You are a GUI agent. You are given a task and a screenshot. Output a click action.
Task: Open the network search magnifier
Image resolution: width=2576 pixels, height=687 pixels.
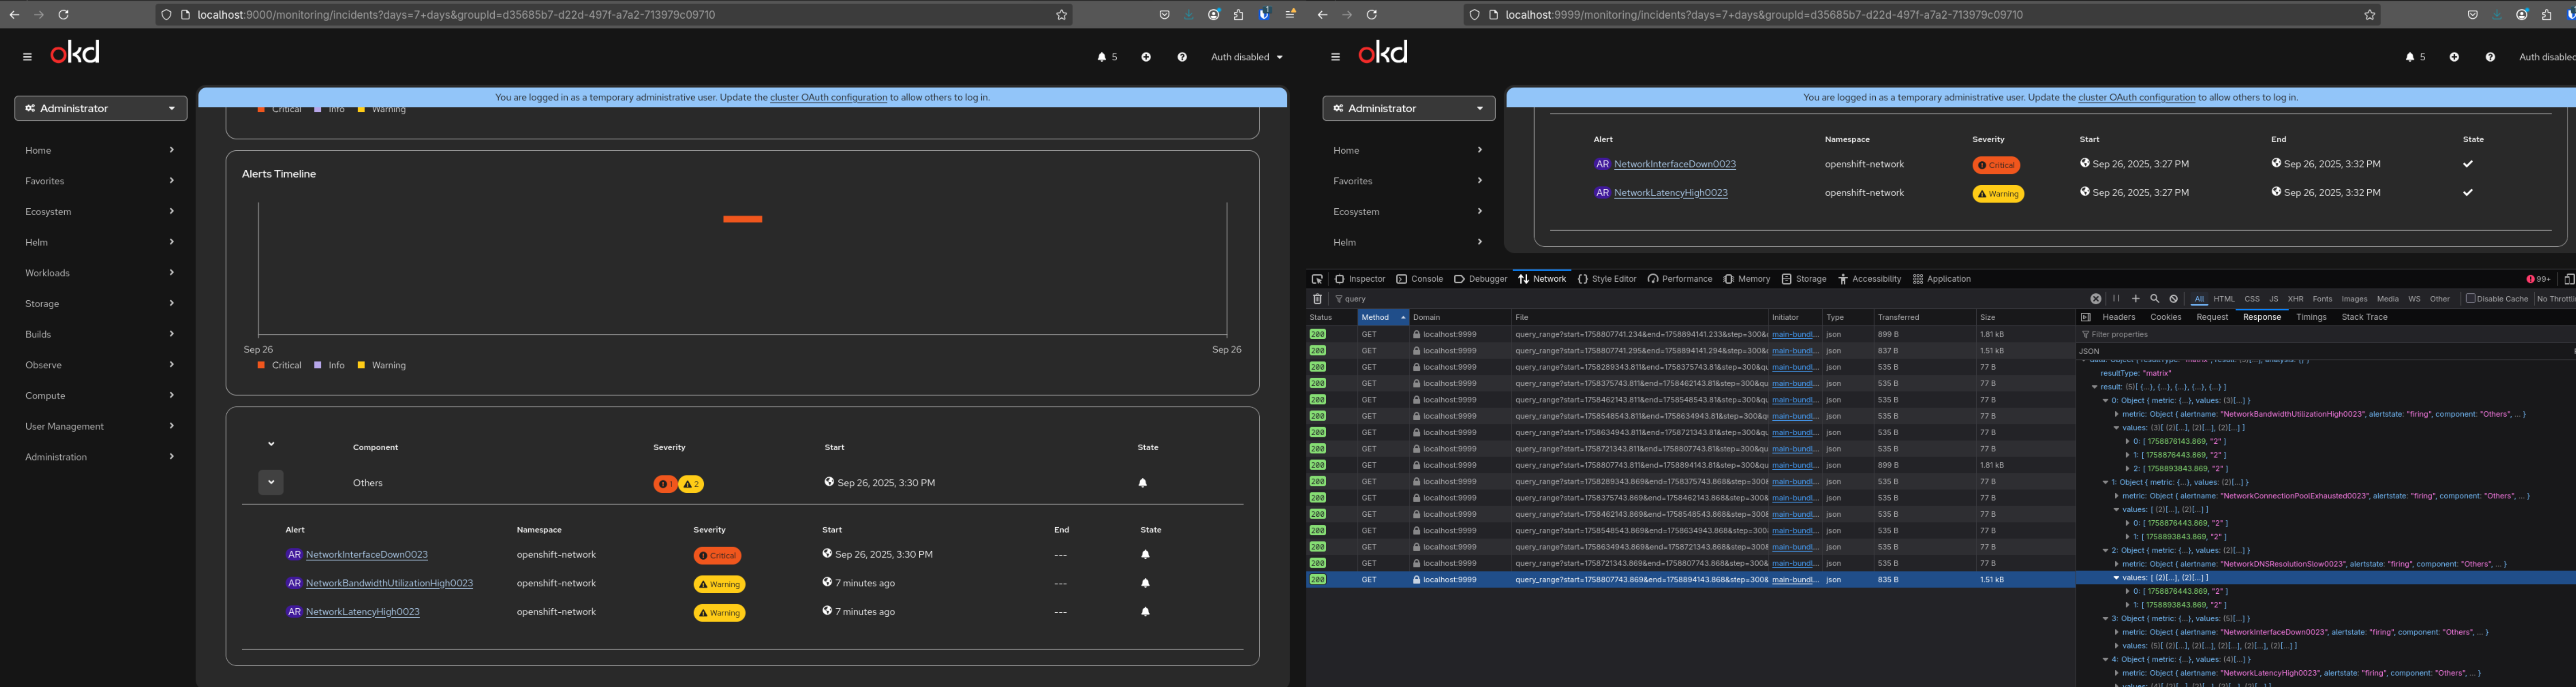point(2155,299)
